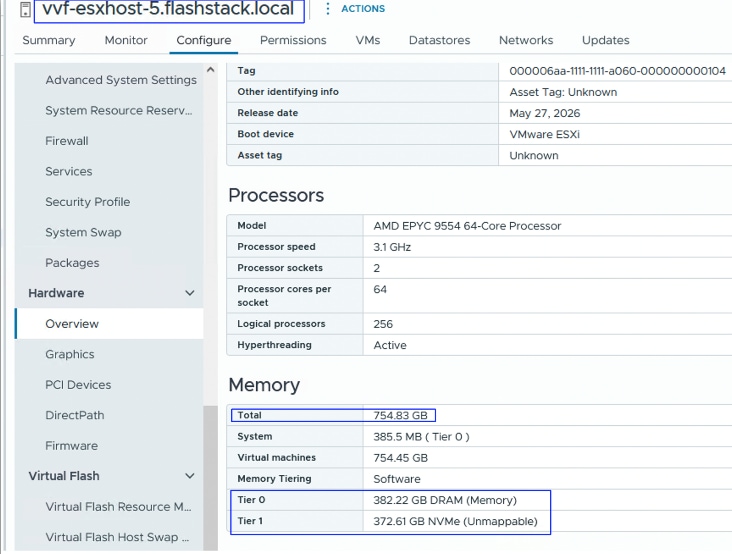732x554 pixels.
Task: Open Security Profile settings
Action: pyautogui.click(x=88, y=202)
